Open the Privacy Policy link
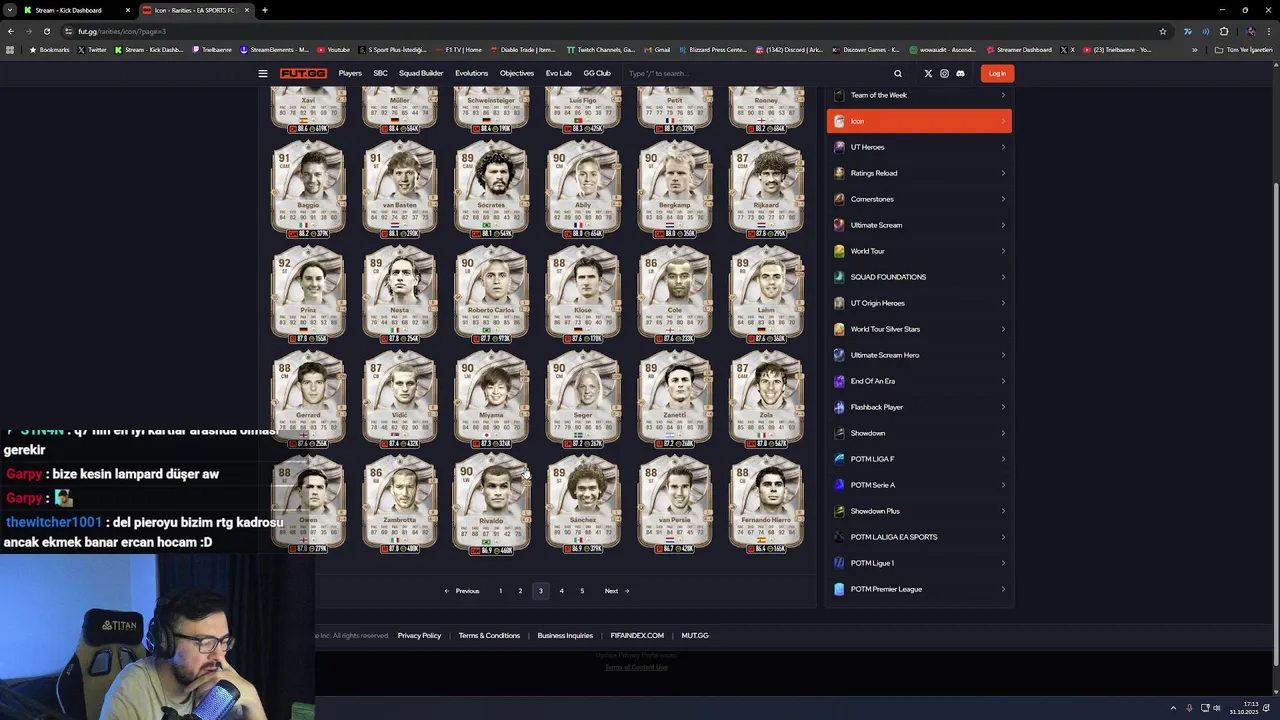1280x720 pixels. 419,635
